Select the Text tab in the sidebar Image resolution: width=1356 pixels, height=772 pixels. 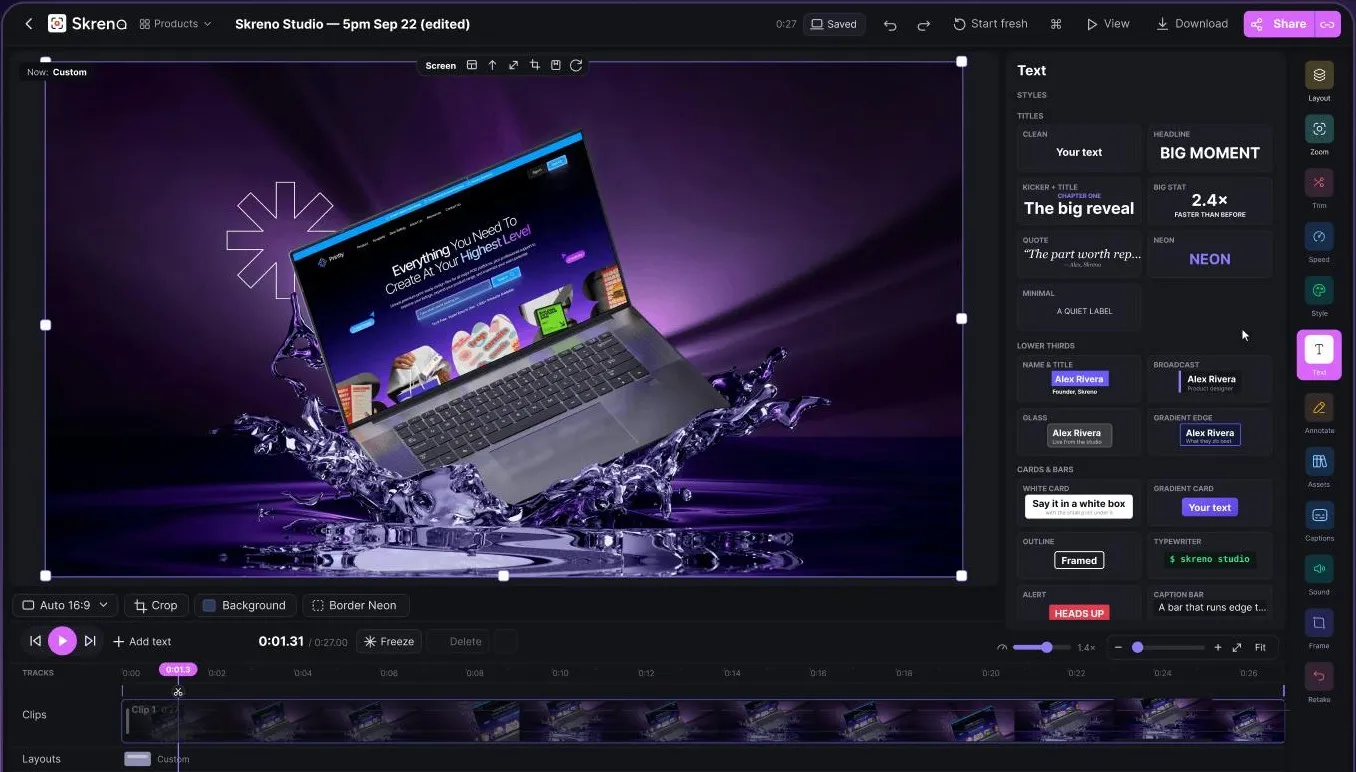pyautogui.click(x=1319, y=355)
